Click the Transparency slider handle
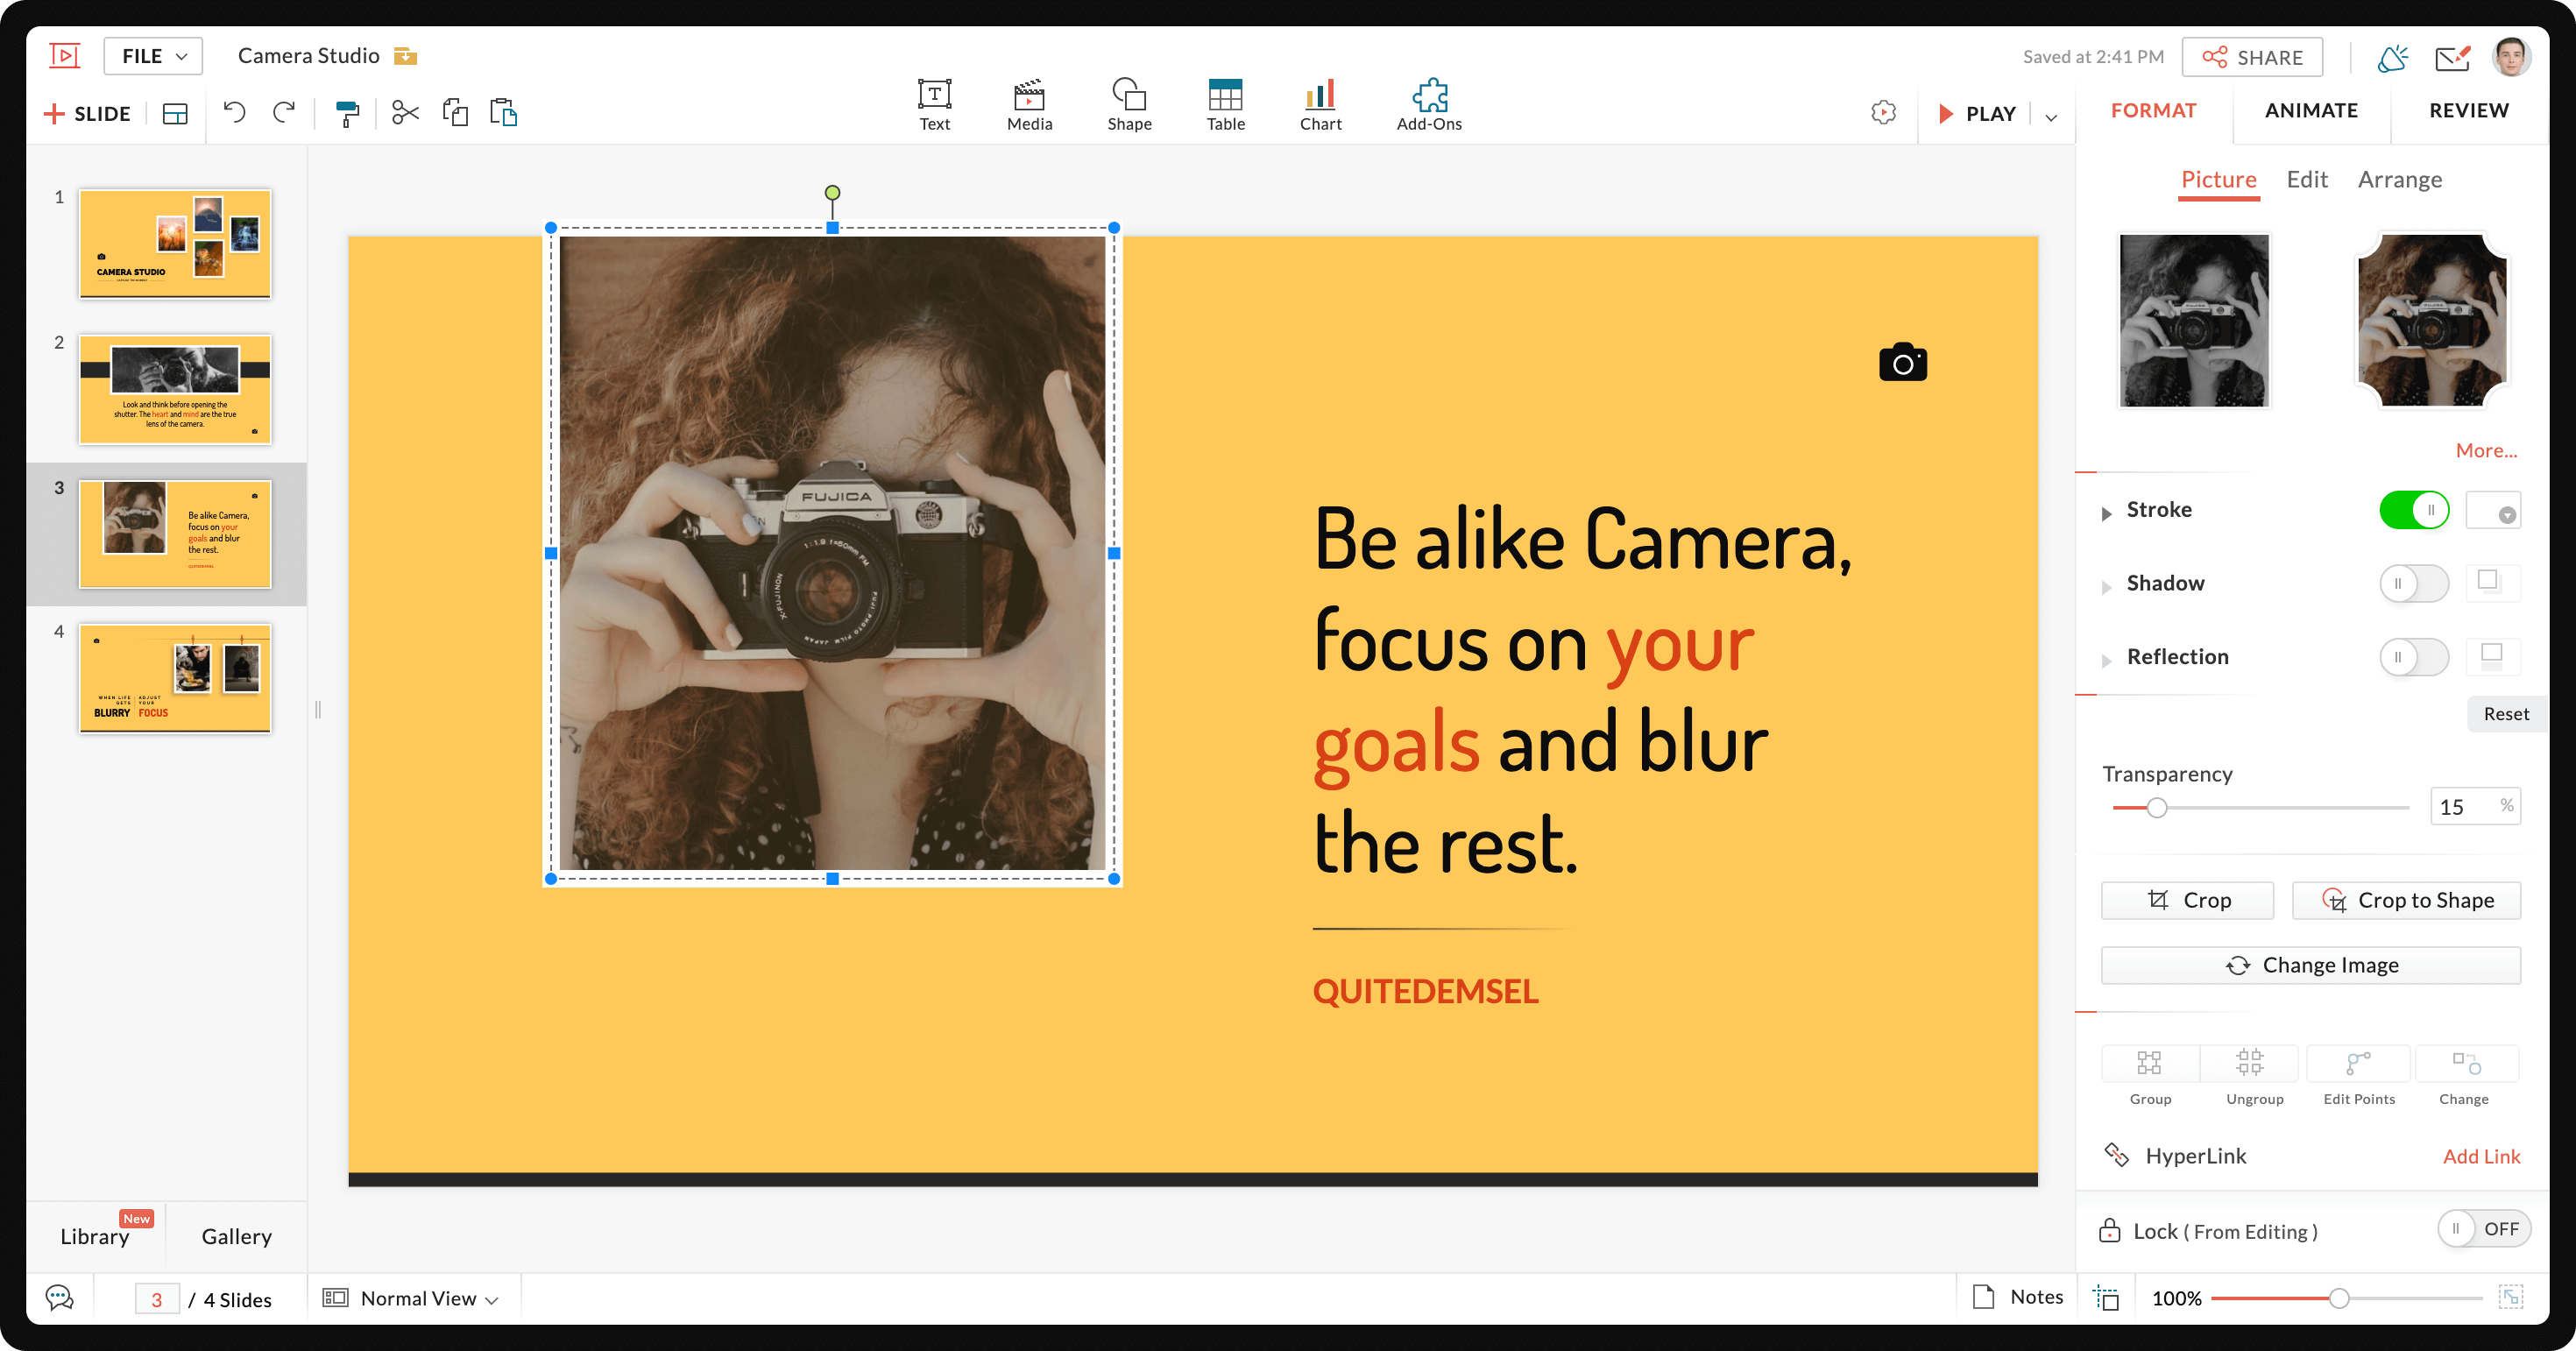 (x=2157, y=808)
